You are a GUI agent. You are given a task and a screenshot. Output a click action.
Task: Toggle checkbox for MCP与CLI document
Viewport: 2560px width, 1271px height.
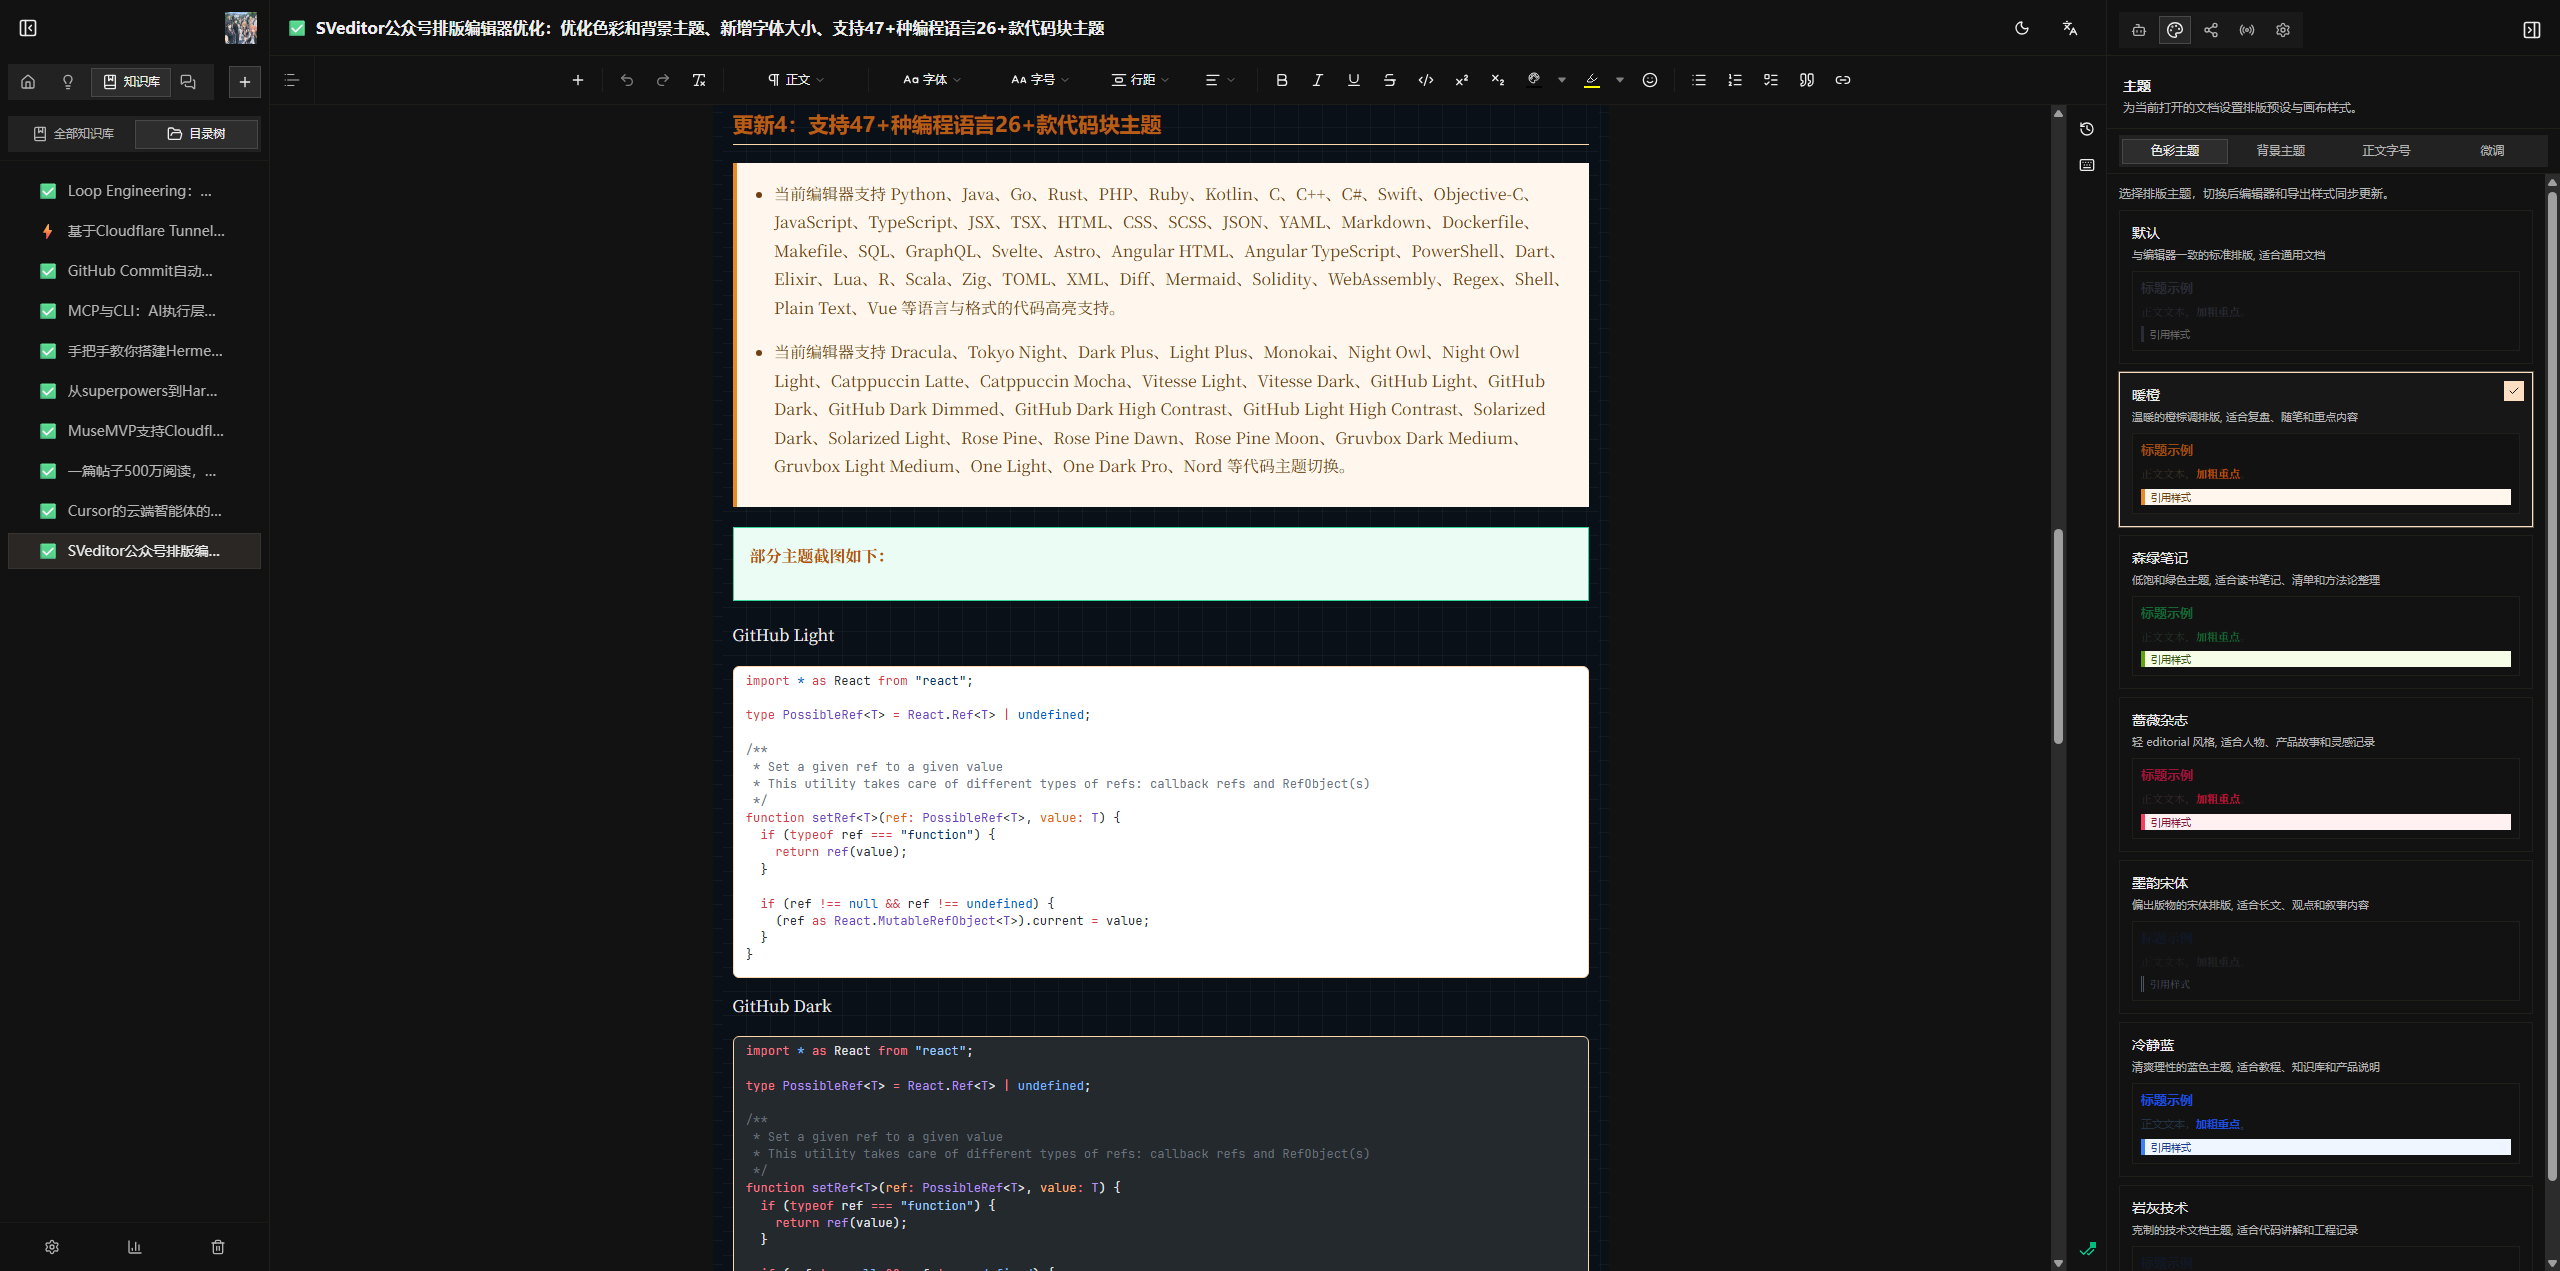48,311
